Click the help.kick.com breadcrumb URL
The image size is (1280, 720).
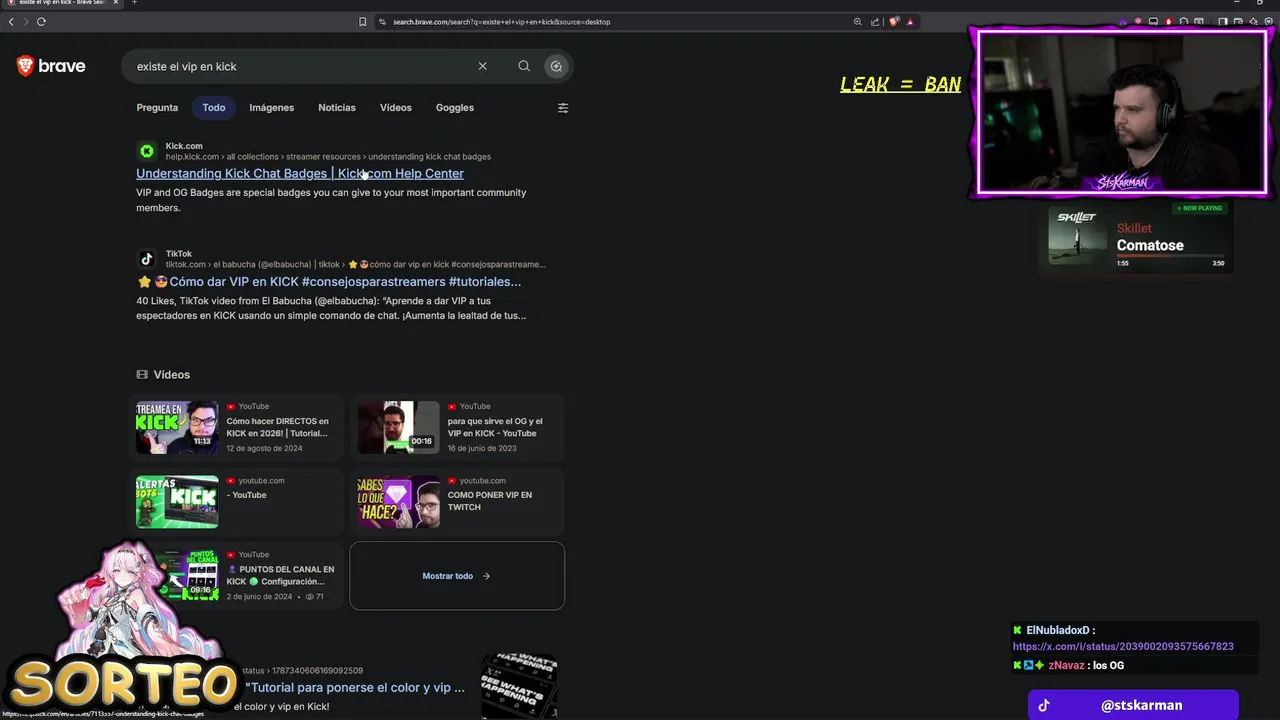(x=328, y=157)
